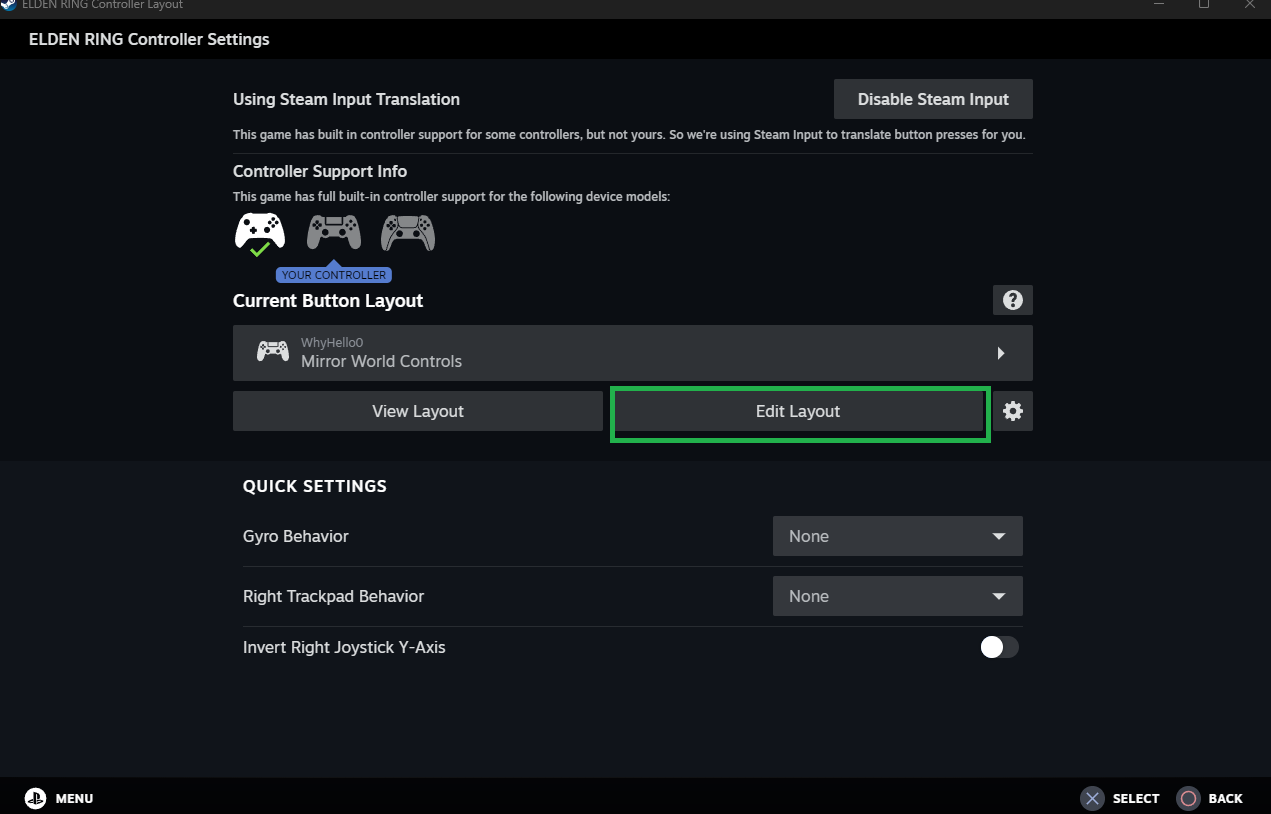
Task: Maximize the Controller Layout window
Action: (1204, 5)
